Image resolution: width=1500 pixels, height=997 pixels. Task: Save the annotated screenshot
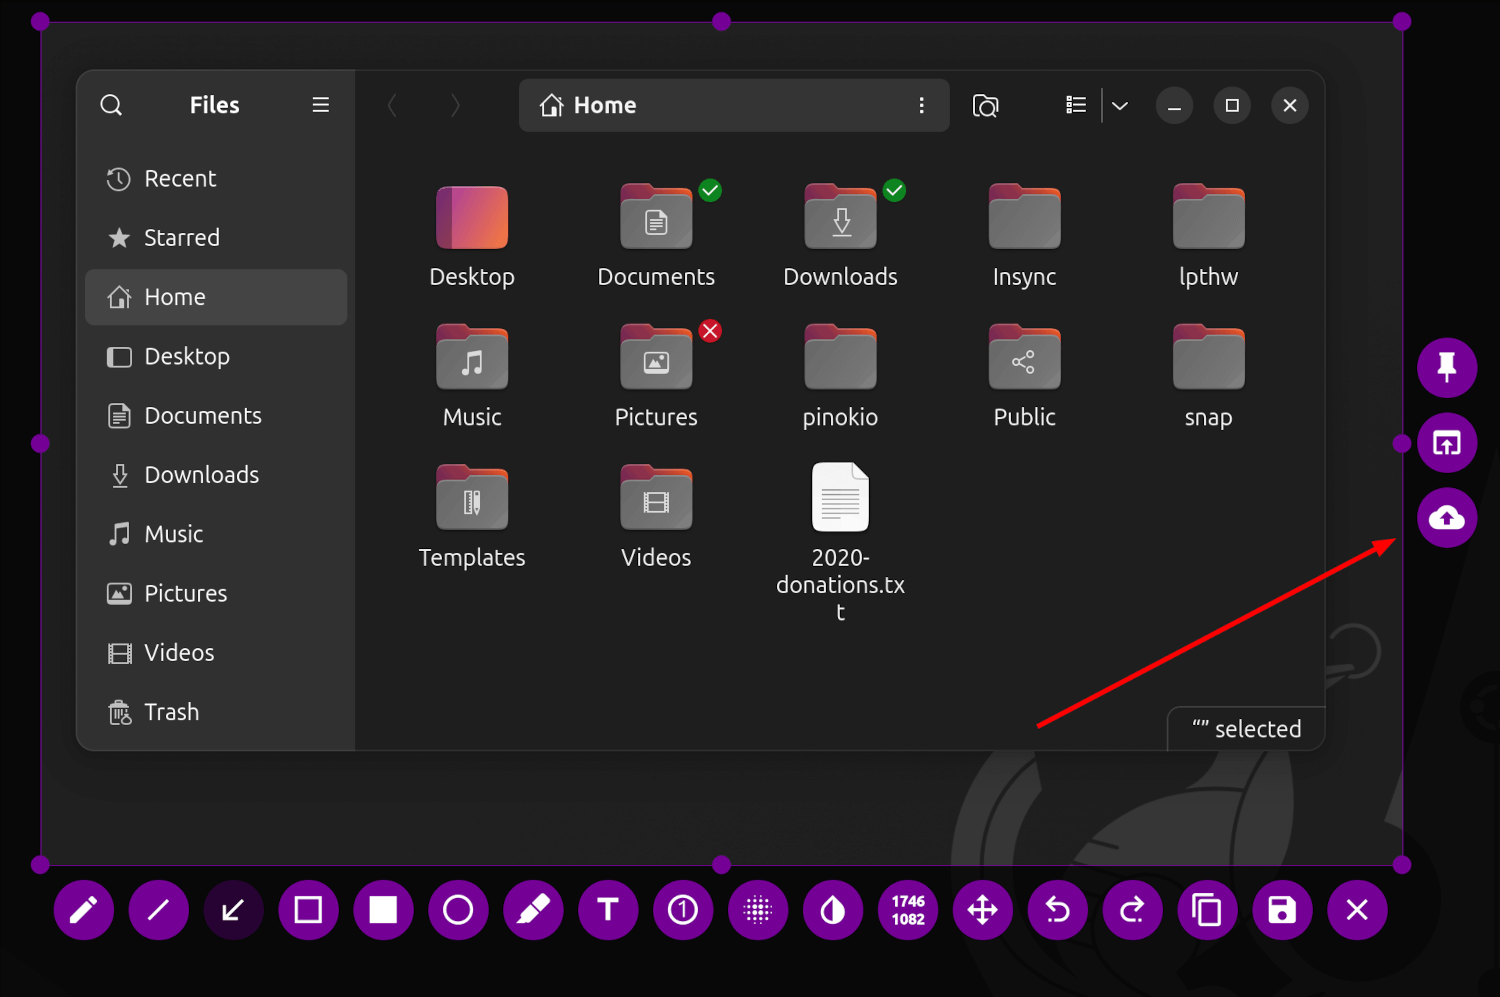tap(1282, 910)
